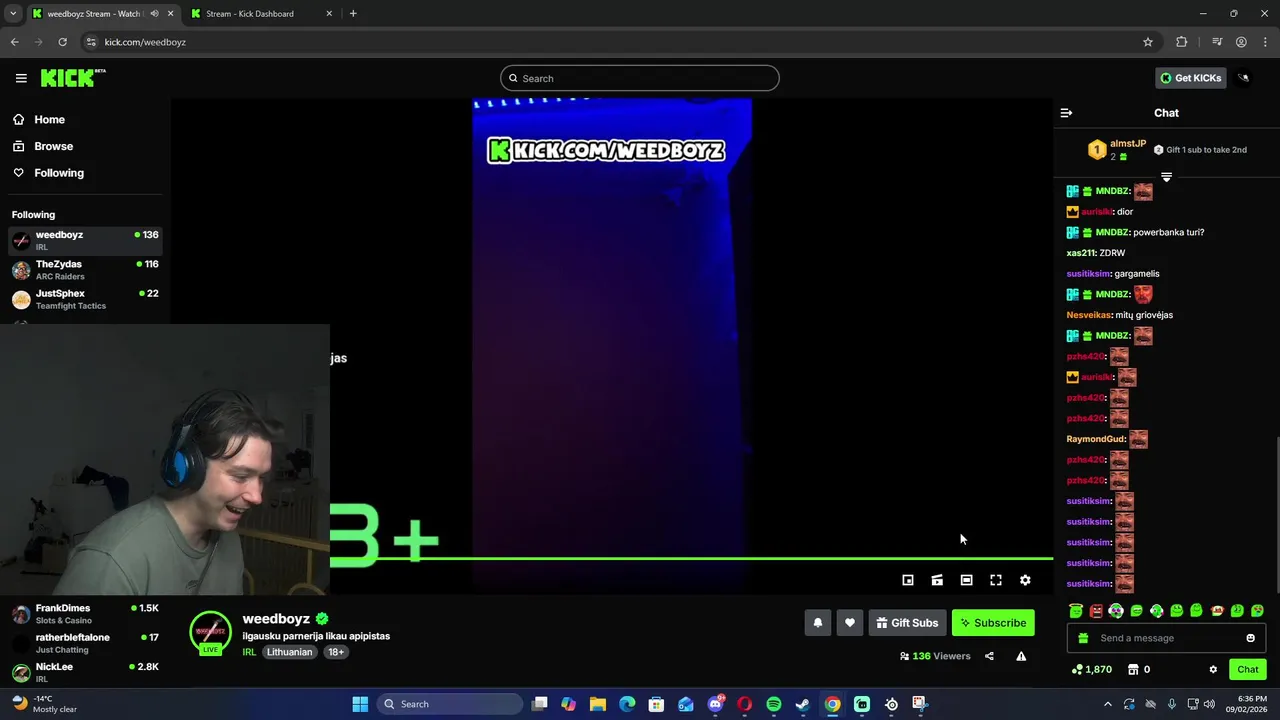Viewport: 1280px width, 720px height.
Task: Open NickLee recommended channel
Action: tap(85, 672)
